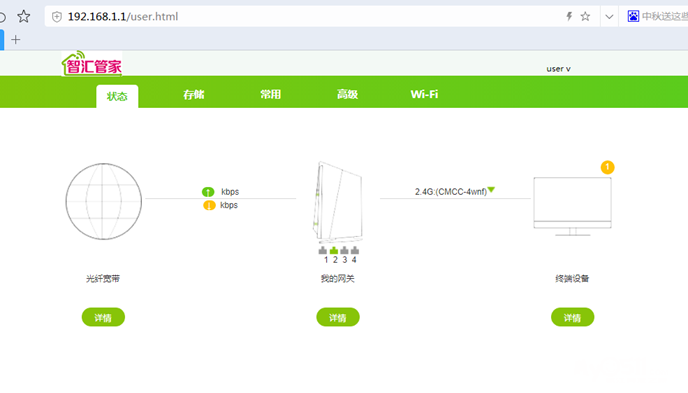Open the Wi-Fi tab
This screenshot has width=688, height=393.
pyautogui.click(x=424, y=94)
